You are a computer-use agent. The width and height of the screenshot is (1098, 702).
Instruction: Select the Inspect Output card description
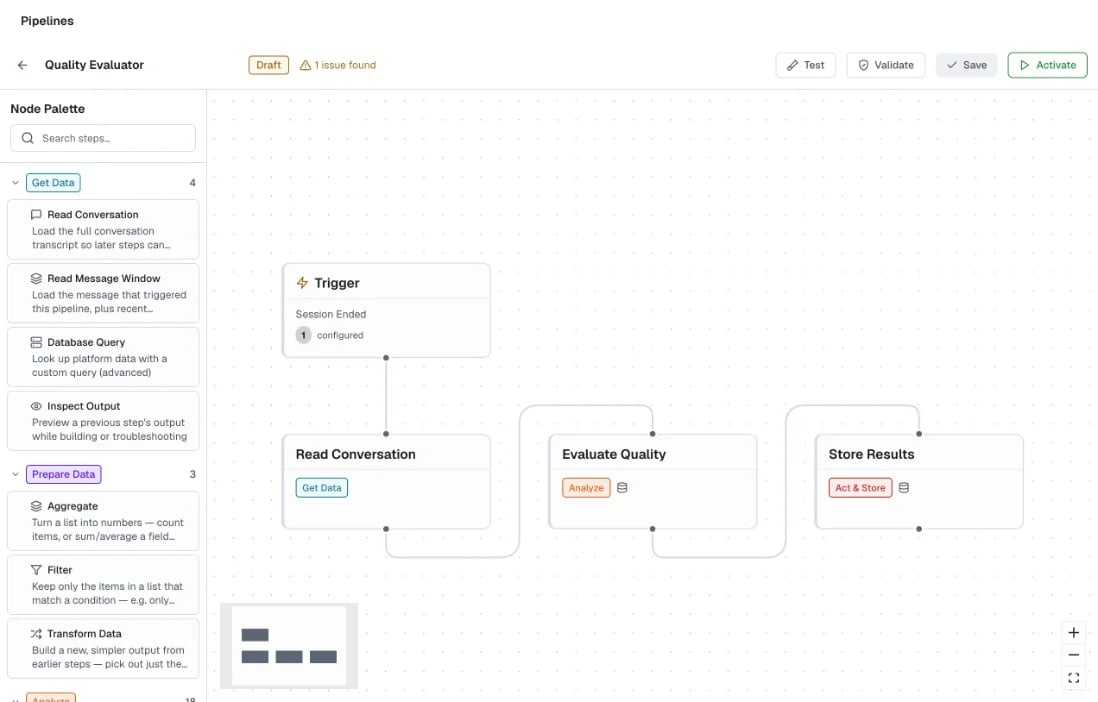(109, 429)
